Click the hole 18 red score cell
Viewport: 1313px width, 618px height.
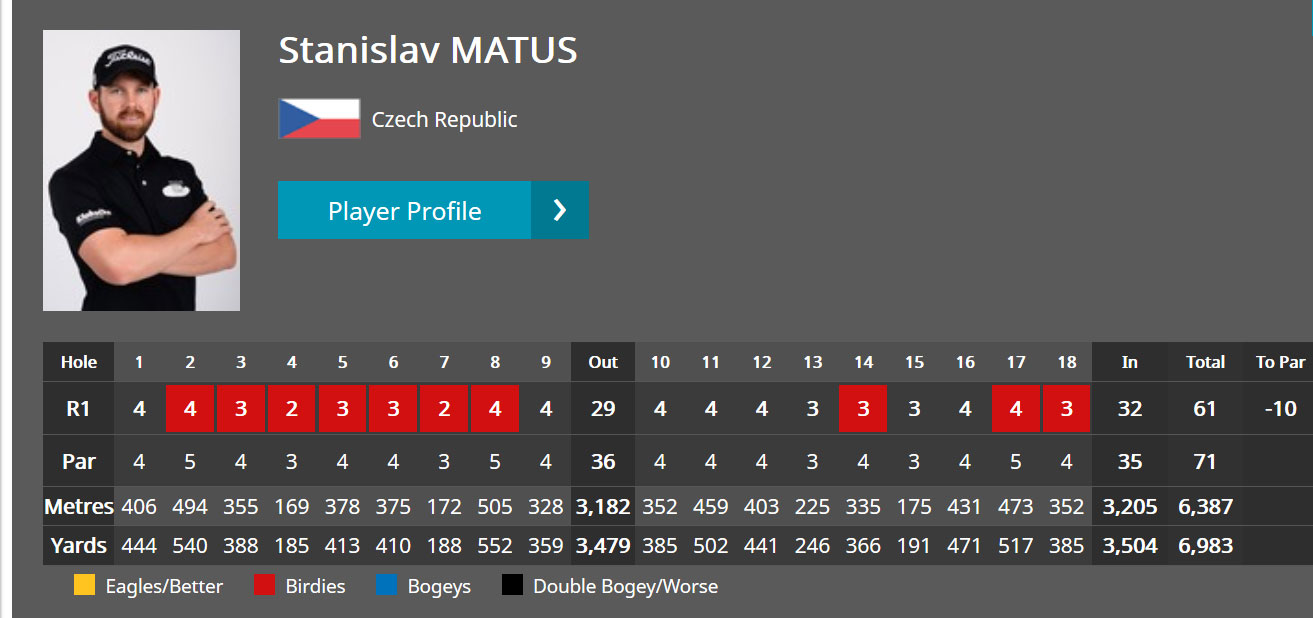click(1066, 408)
